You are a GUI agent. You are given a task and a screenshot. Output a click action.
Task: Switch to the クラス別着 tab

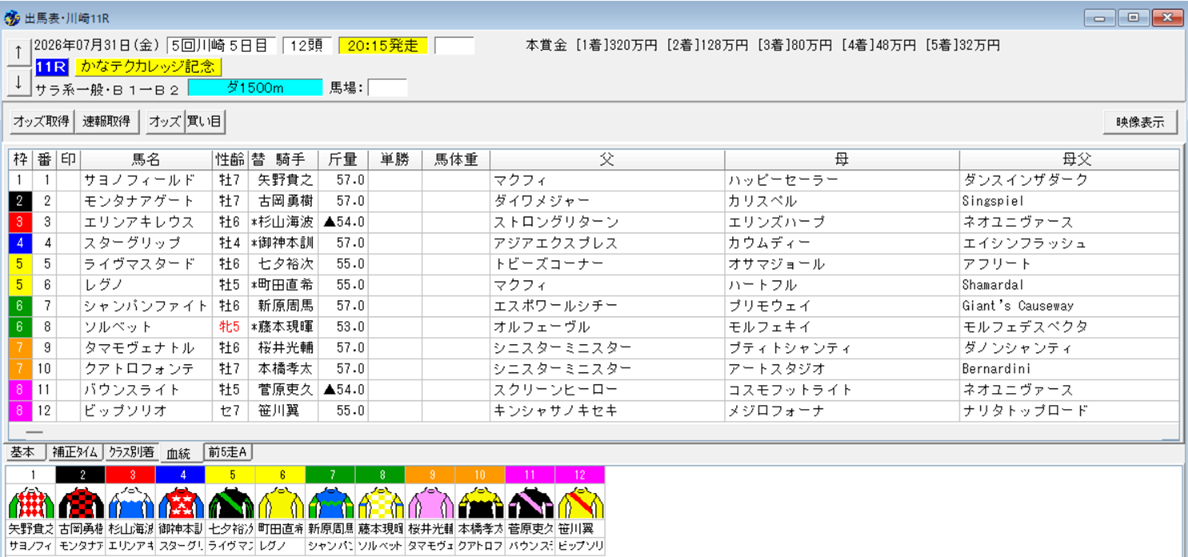131,452
